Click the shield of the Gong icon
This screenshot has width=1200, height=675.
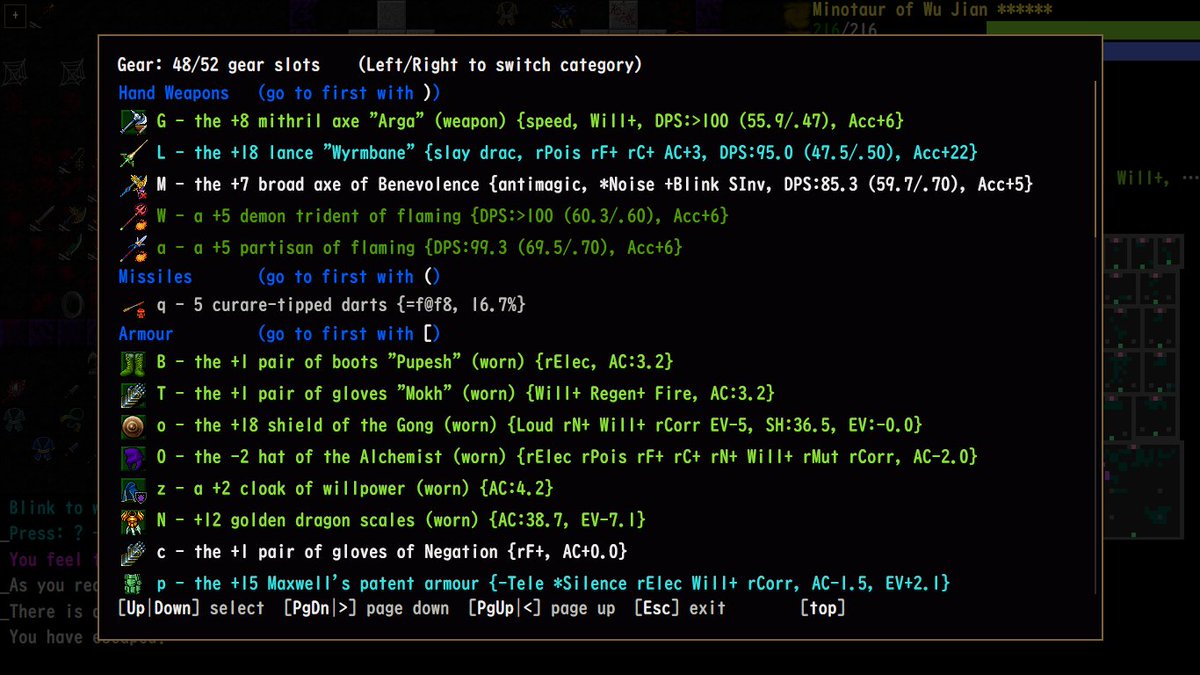pyautogui.click(x=133, y=426)
